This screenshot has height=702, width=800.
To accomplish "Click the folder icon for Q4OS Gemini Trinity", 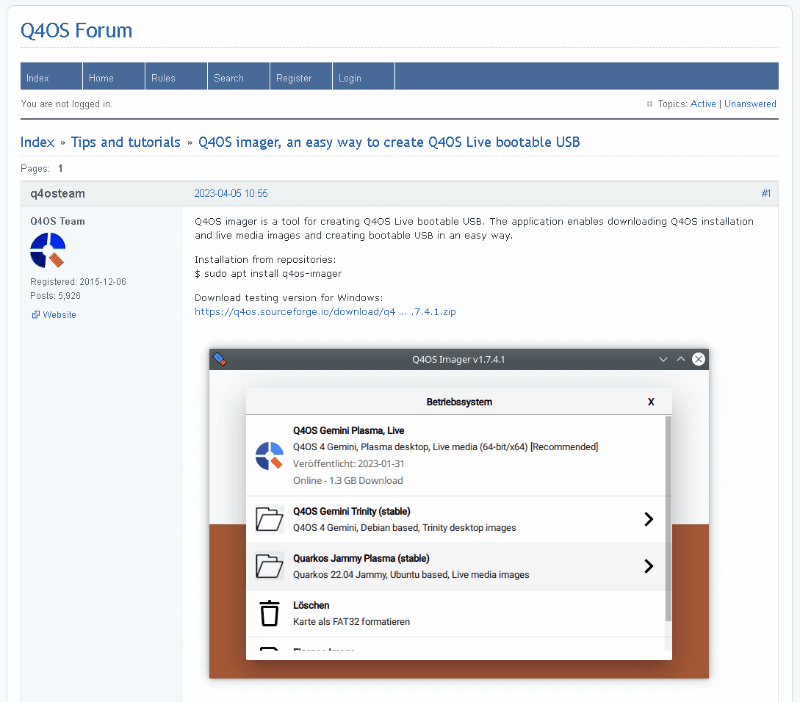I will click(x=269, y=519).
